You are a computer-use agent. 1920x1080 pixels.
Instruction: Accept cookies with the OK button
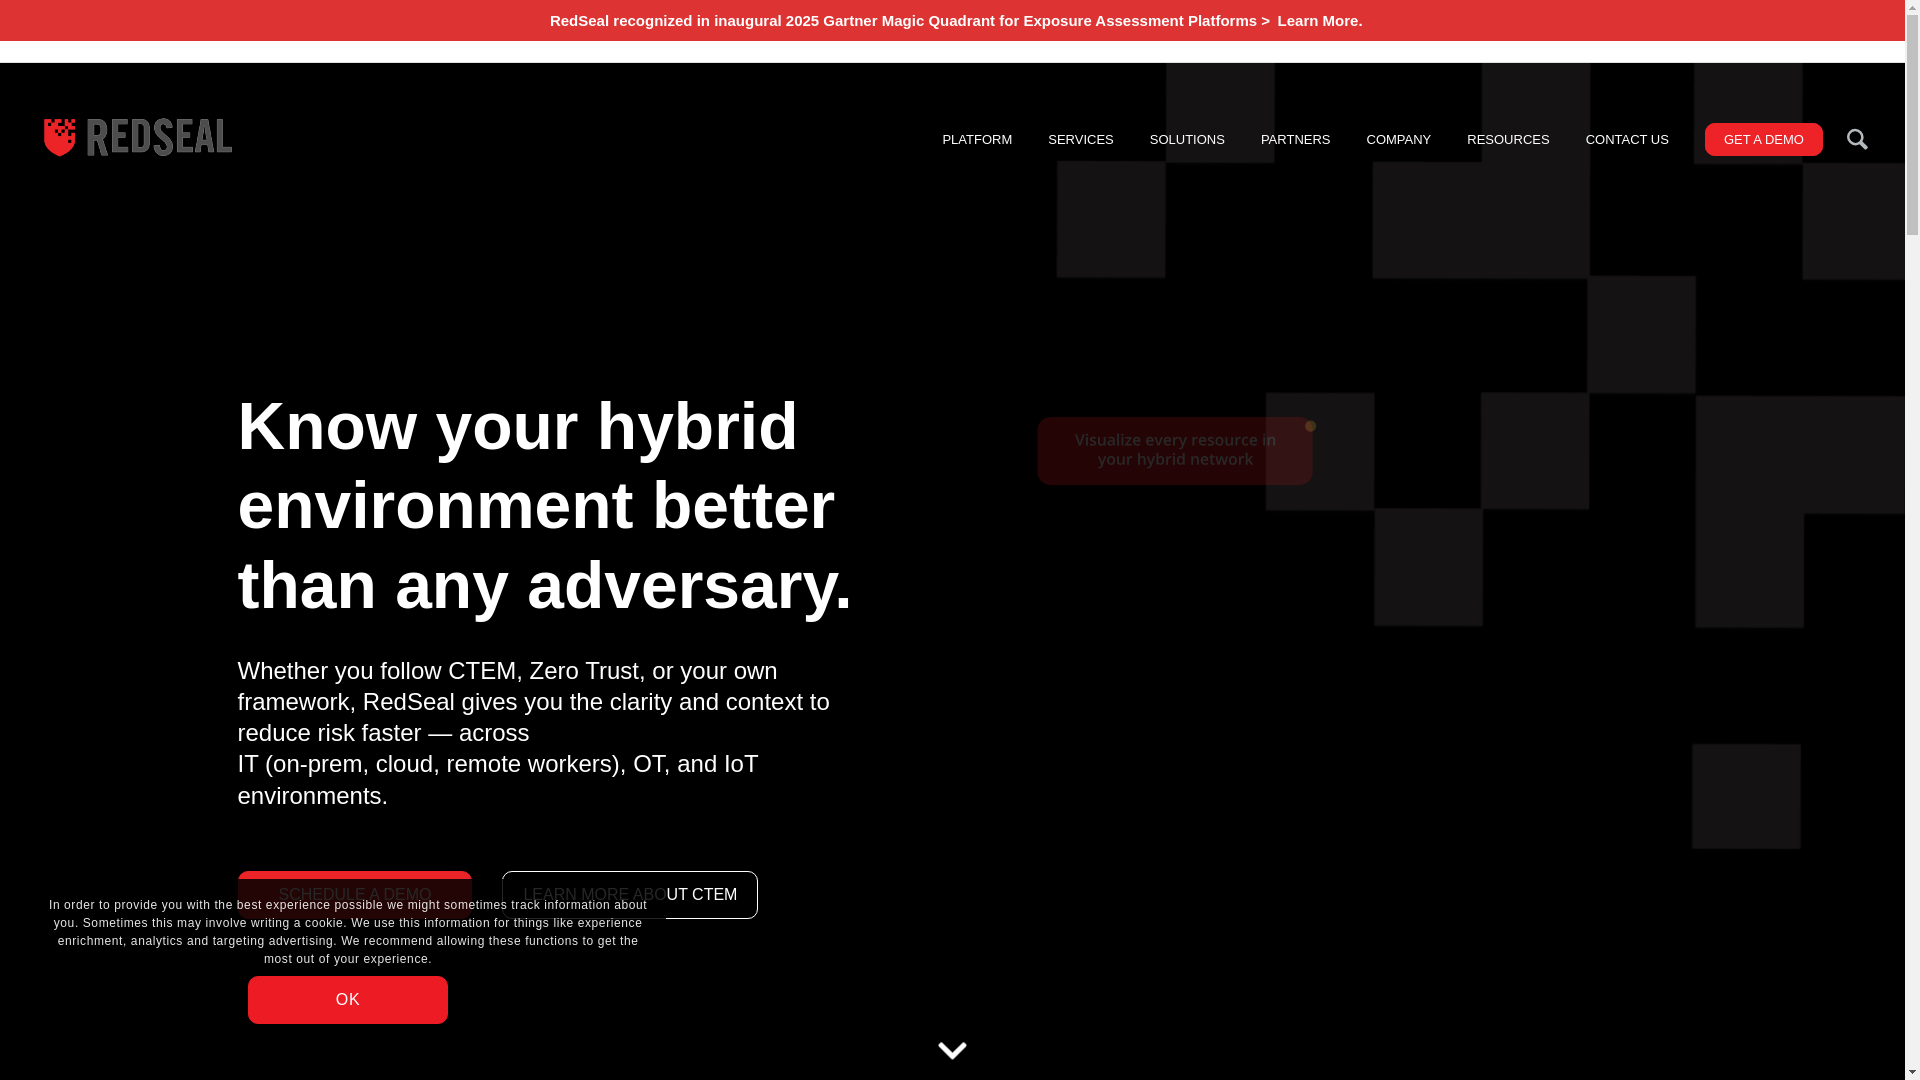pos(348,1000)
